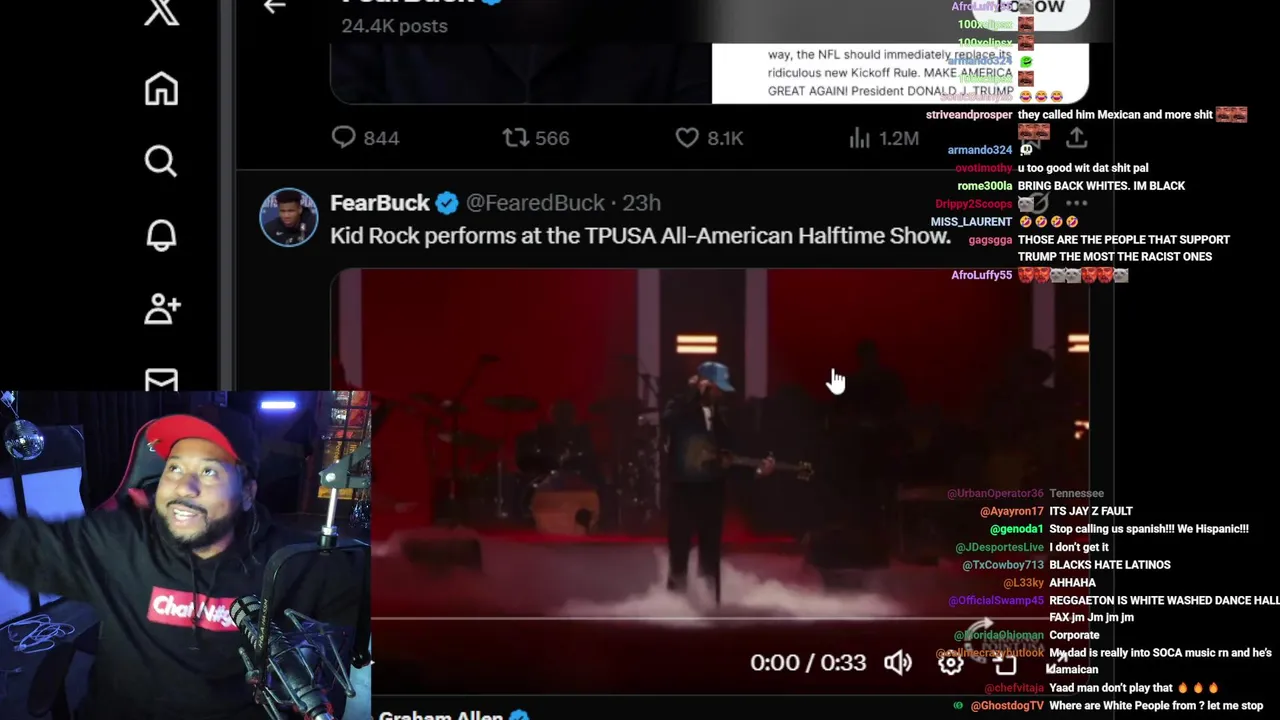Open the X logo home
Viewport: 1280px width, 720px height.
point(161,13)
